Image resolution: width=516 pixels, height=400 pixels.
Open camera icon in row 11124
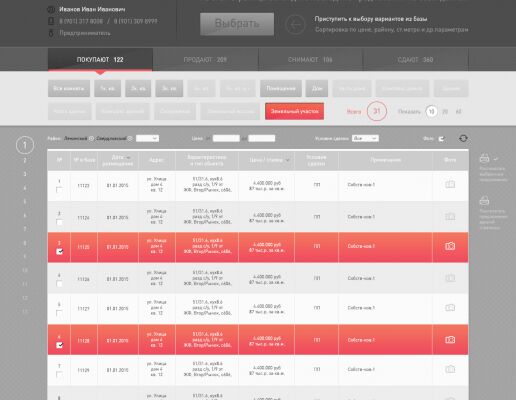450,217
